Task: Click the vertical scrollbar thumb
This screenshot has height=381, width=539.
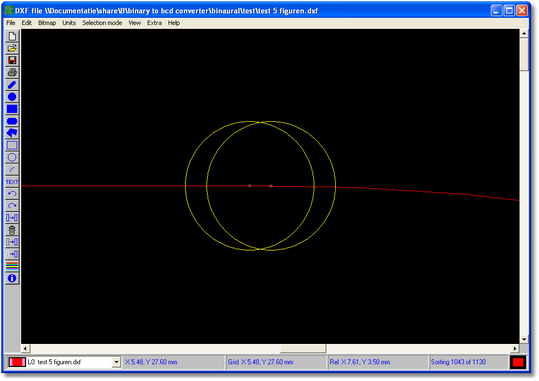Action: pos(524,54)
